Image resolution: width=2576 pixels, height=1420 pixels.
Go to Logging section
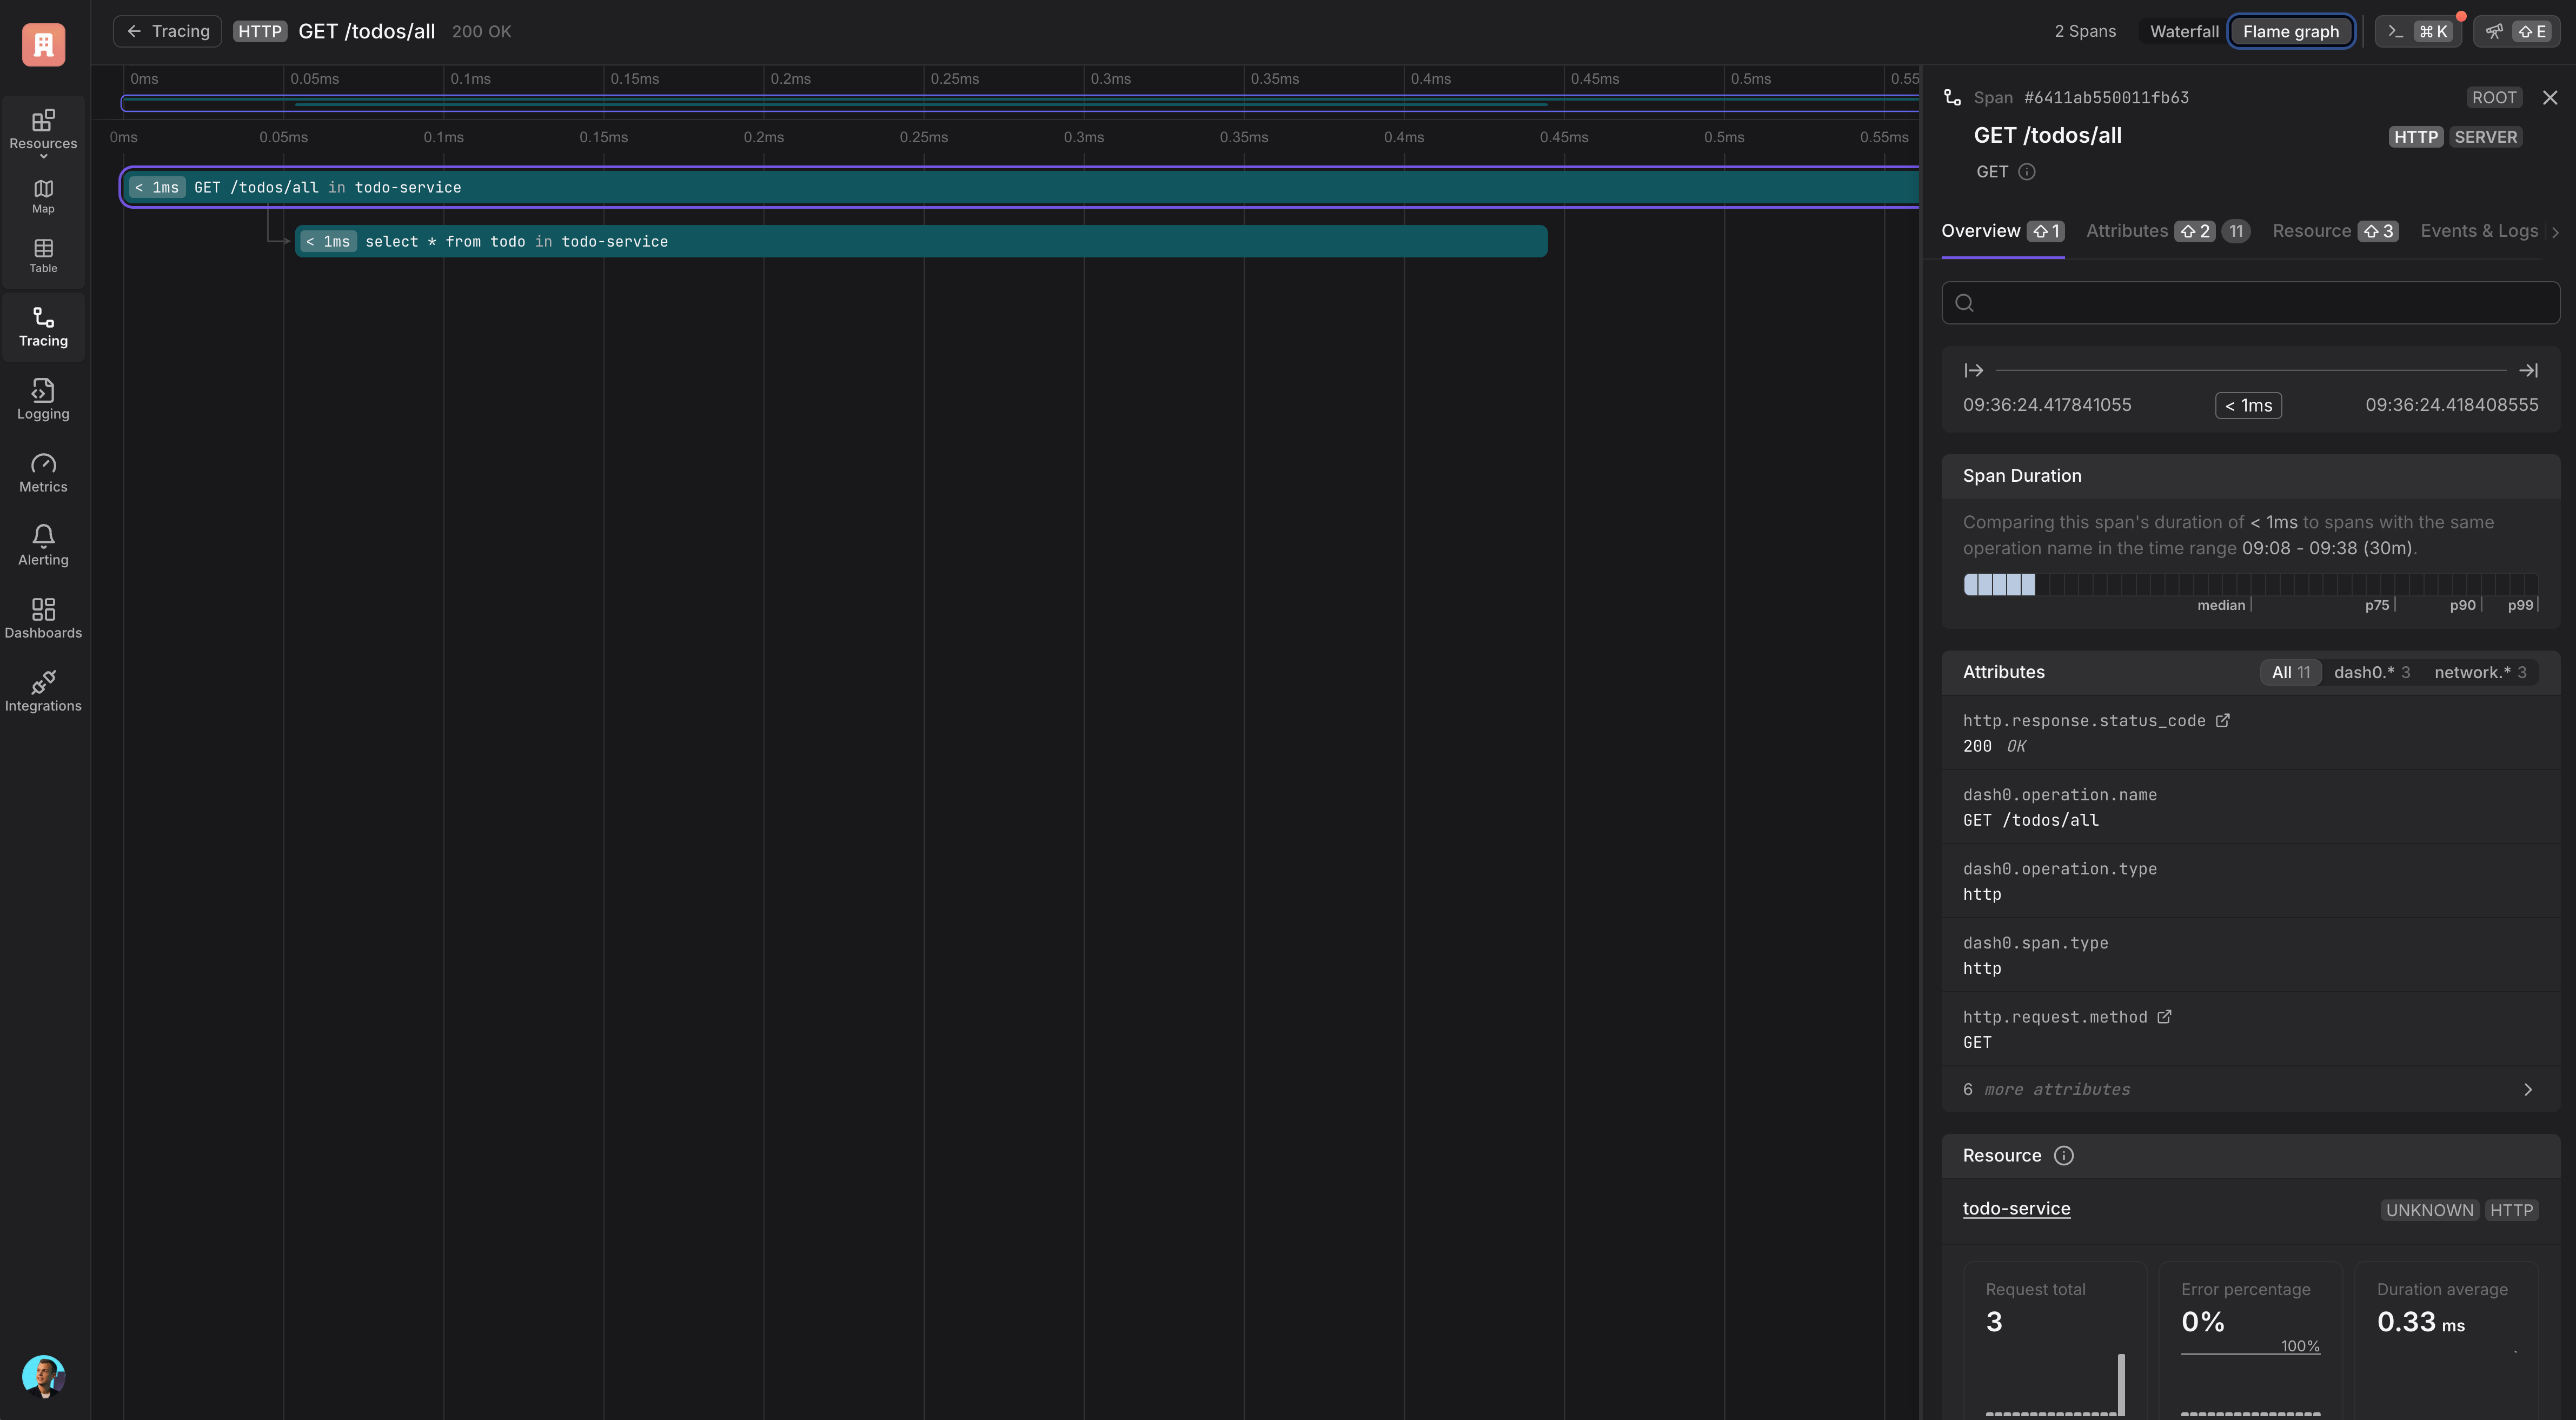[43, 399]
